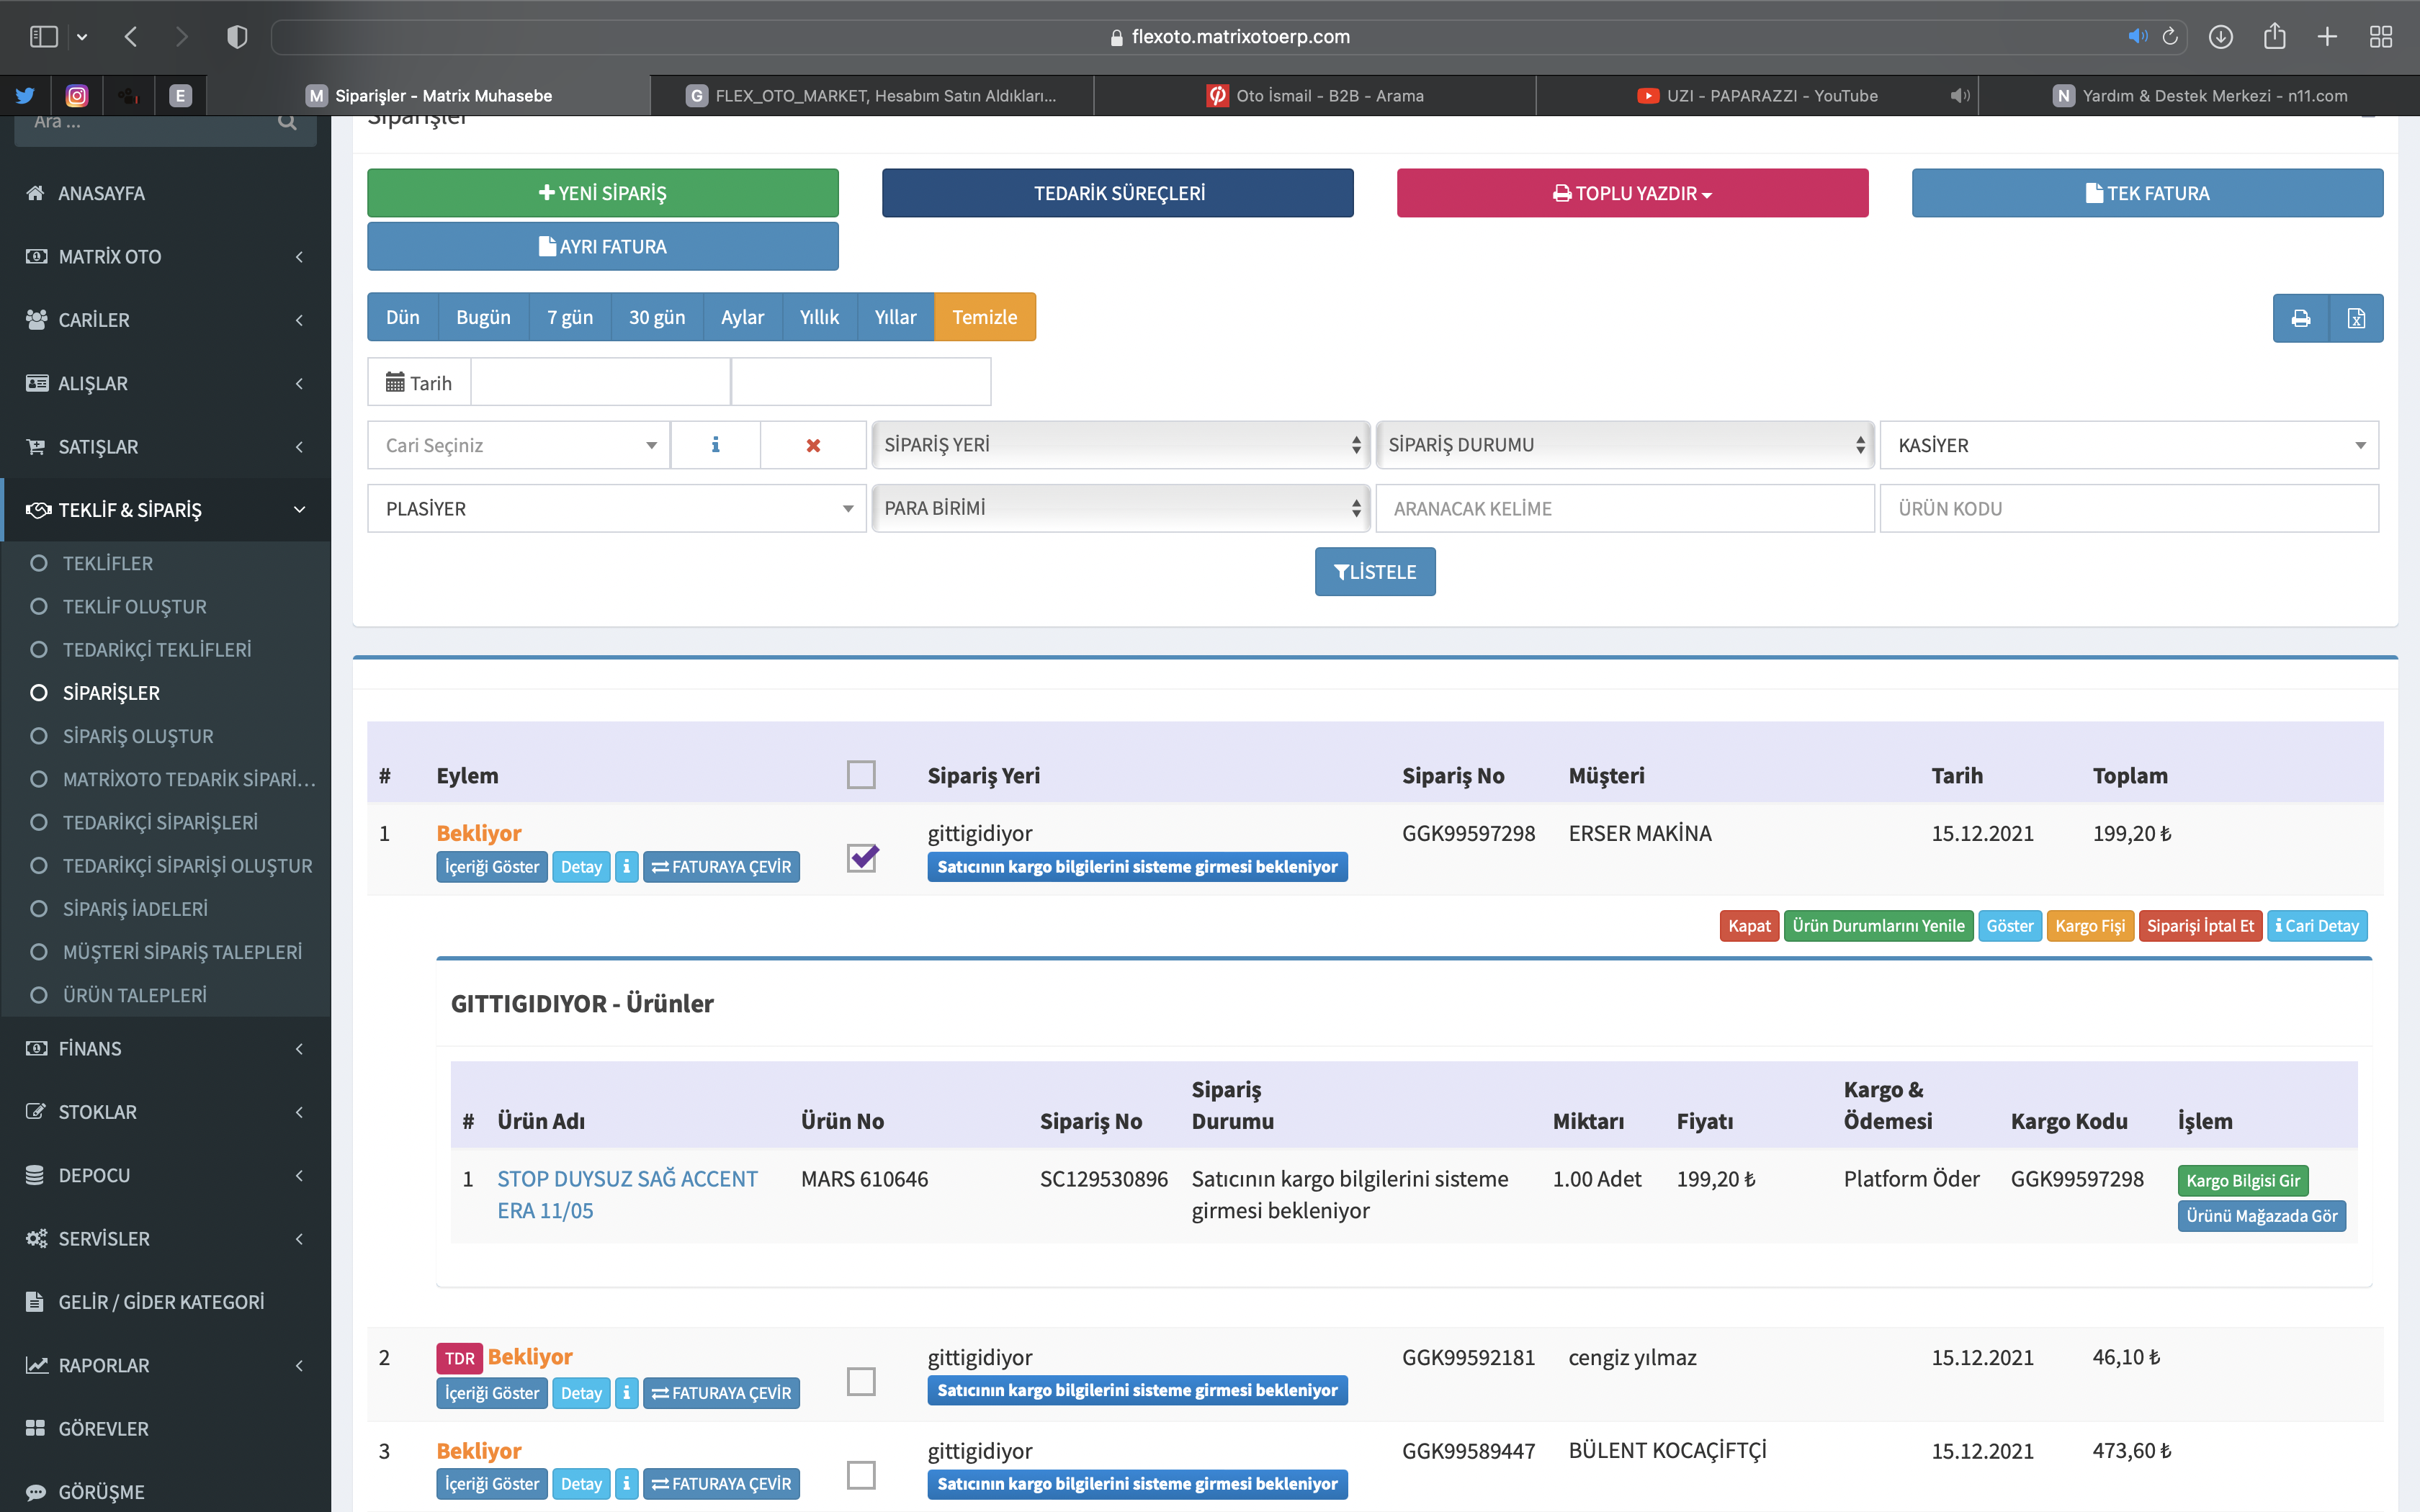Click the pinned Twitter tab icon
The width and height of the screenshot is (2420, 1512).
[25, 96]
